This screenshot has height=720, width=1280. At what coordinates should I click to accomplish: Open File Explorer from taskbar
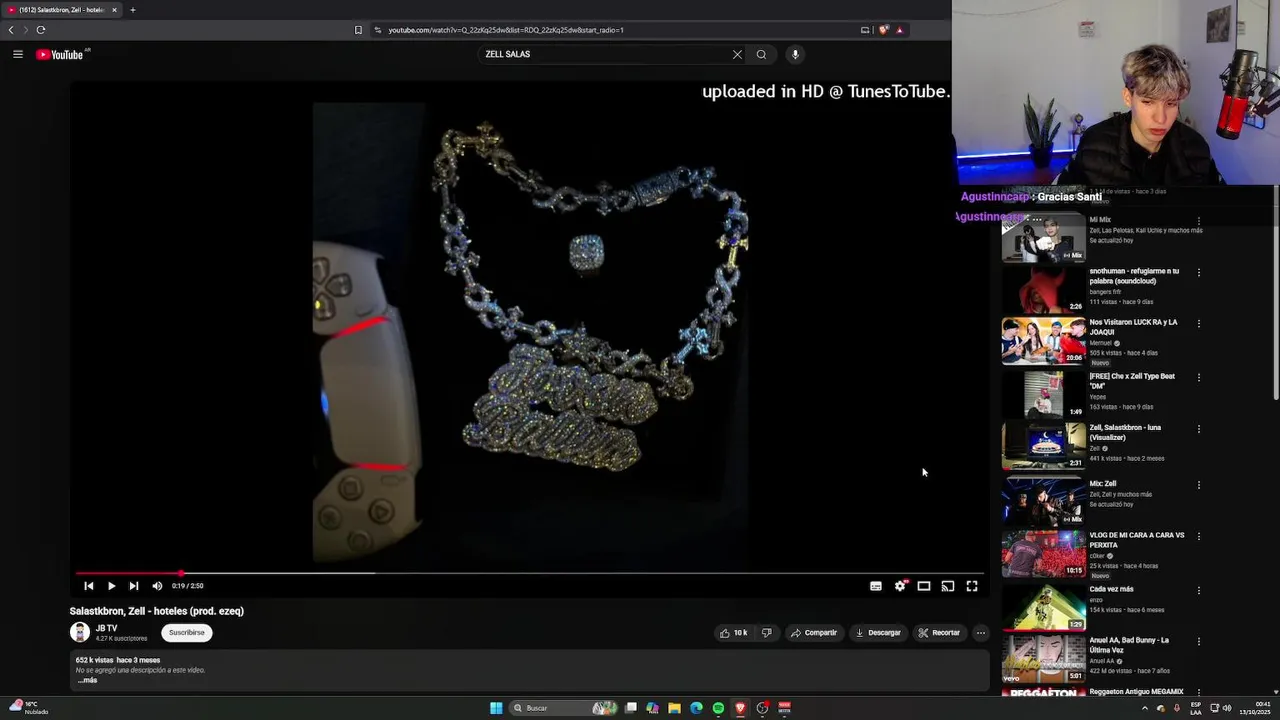tap(675, 708)
